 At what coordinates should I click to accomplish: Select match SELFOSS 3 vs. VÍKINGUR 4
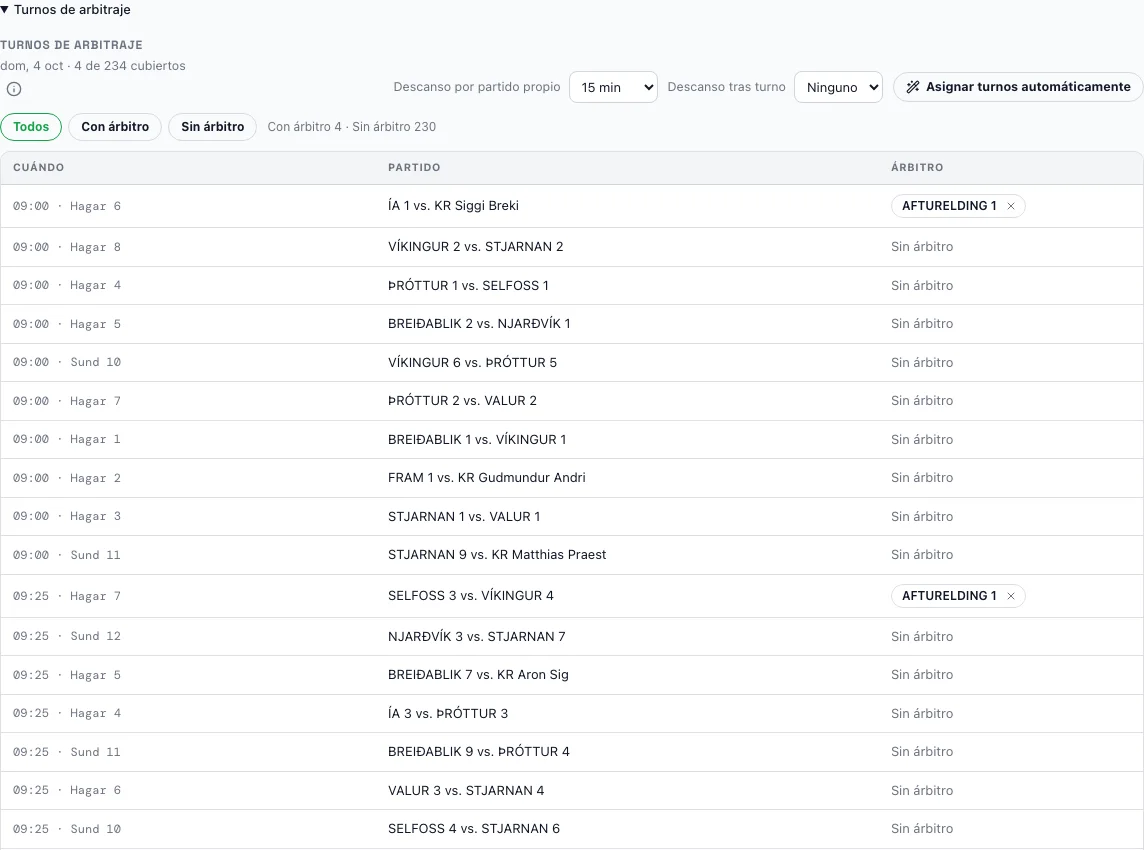click(x=471, y=596)
